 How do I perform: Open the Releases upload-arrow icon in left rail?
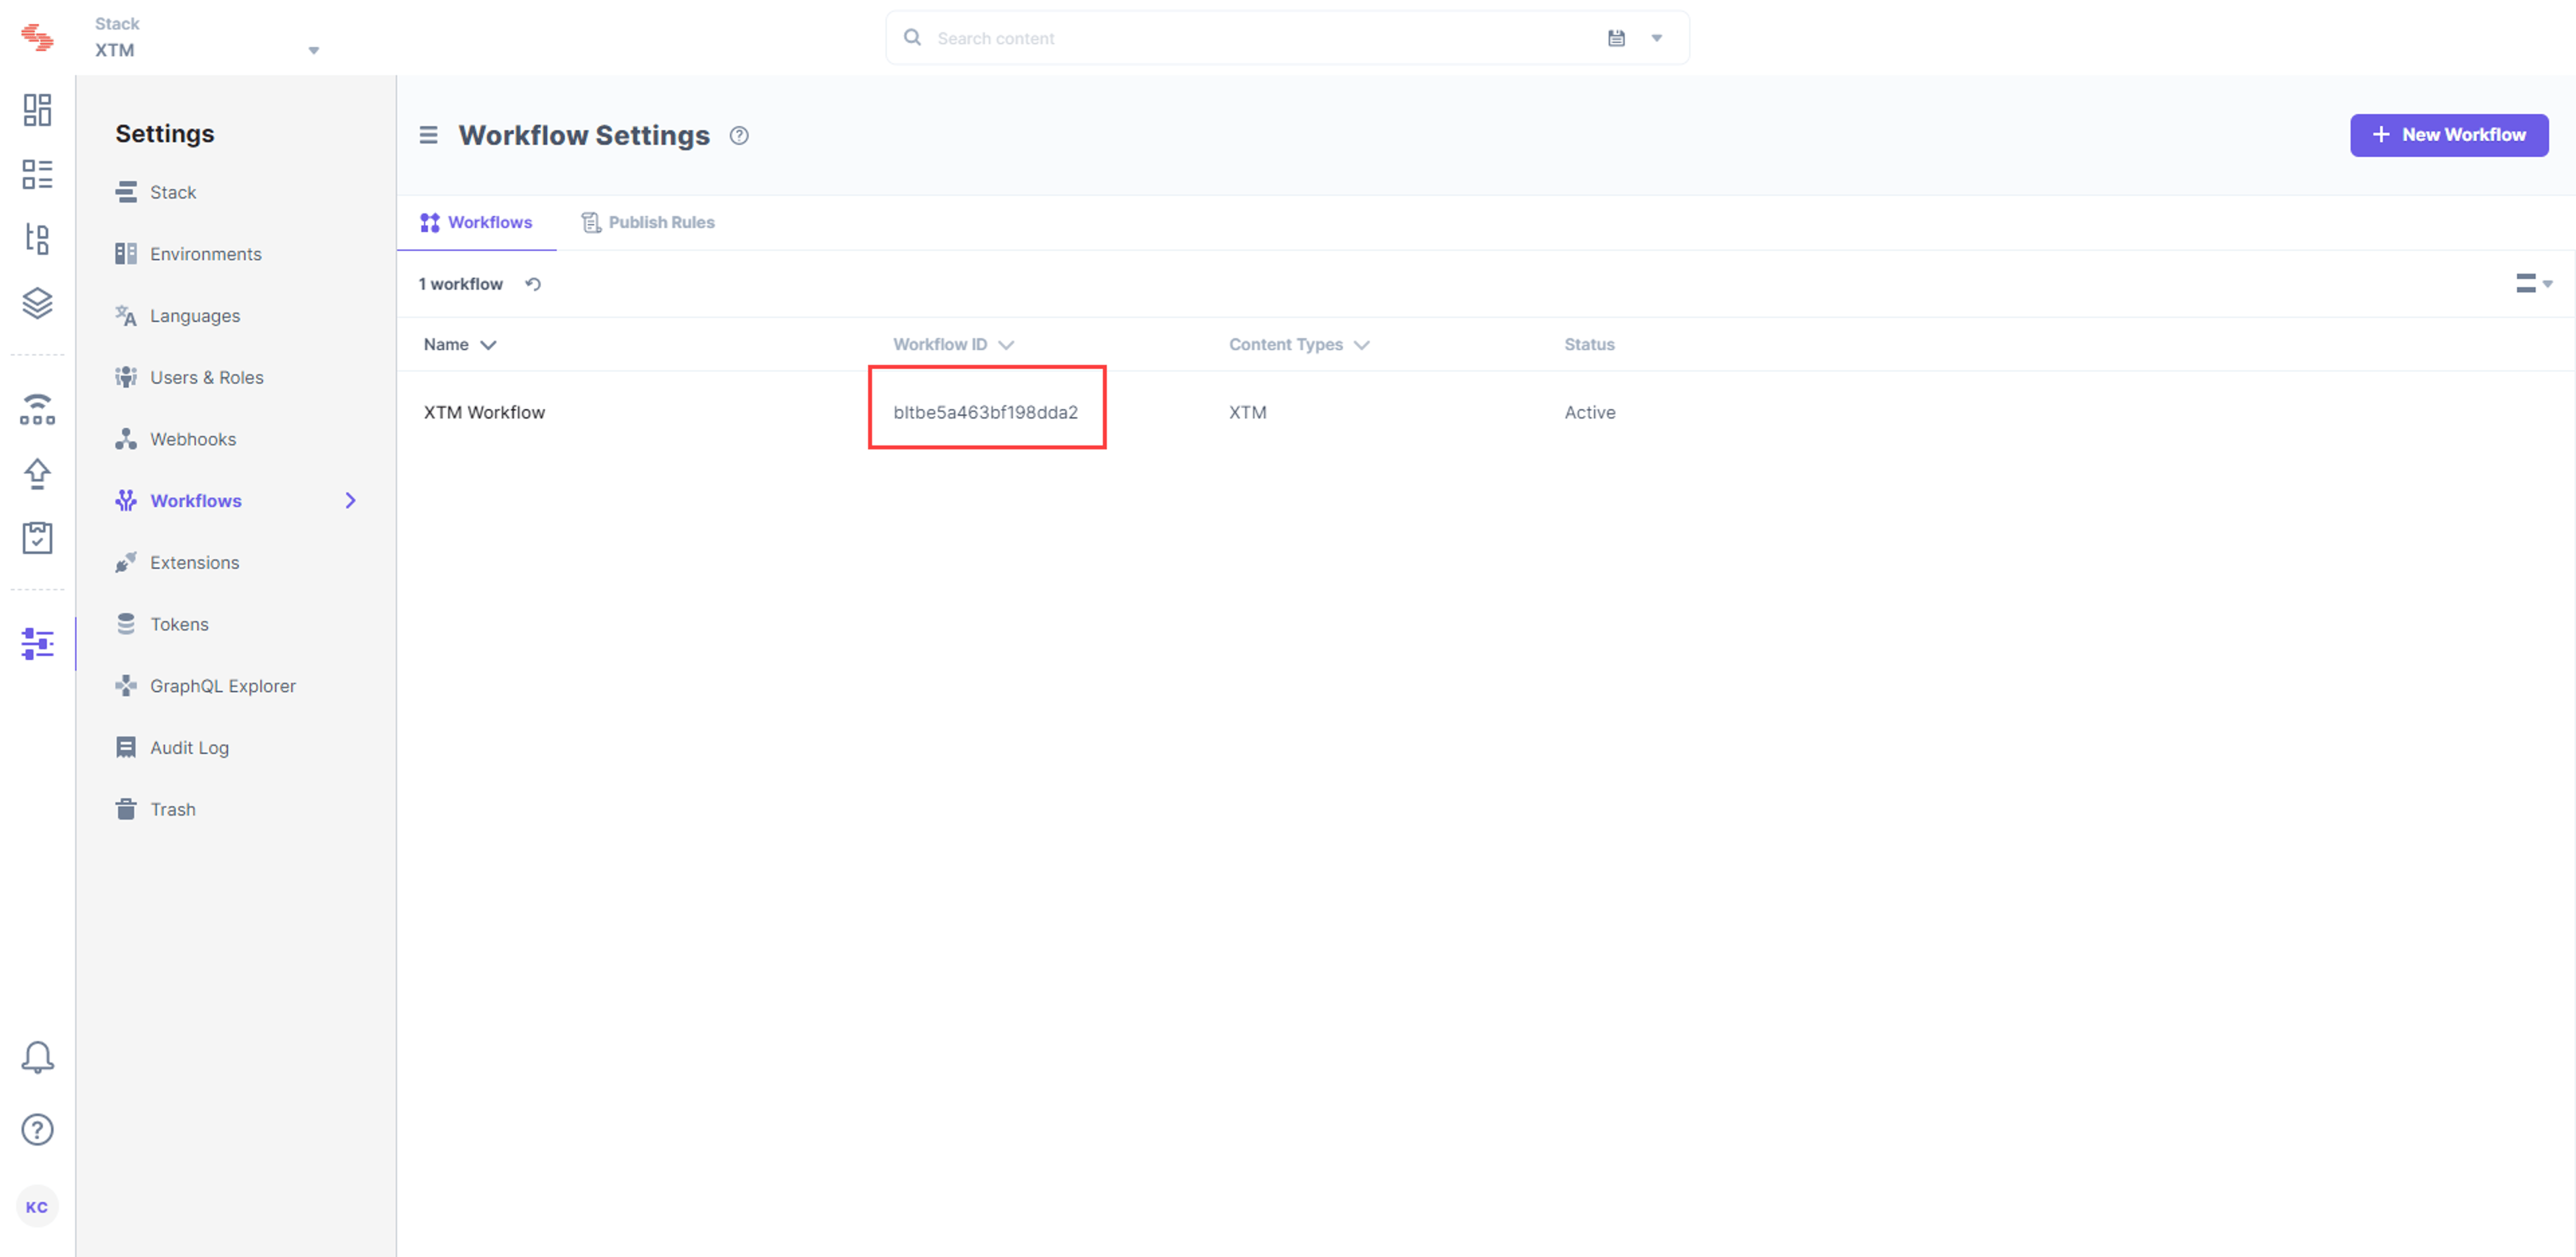click(37, 474)
